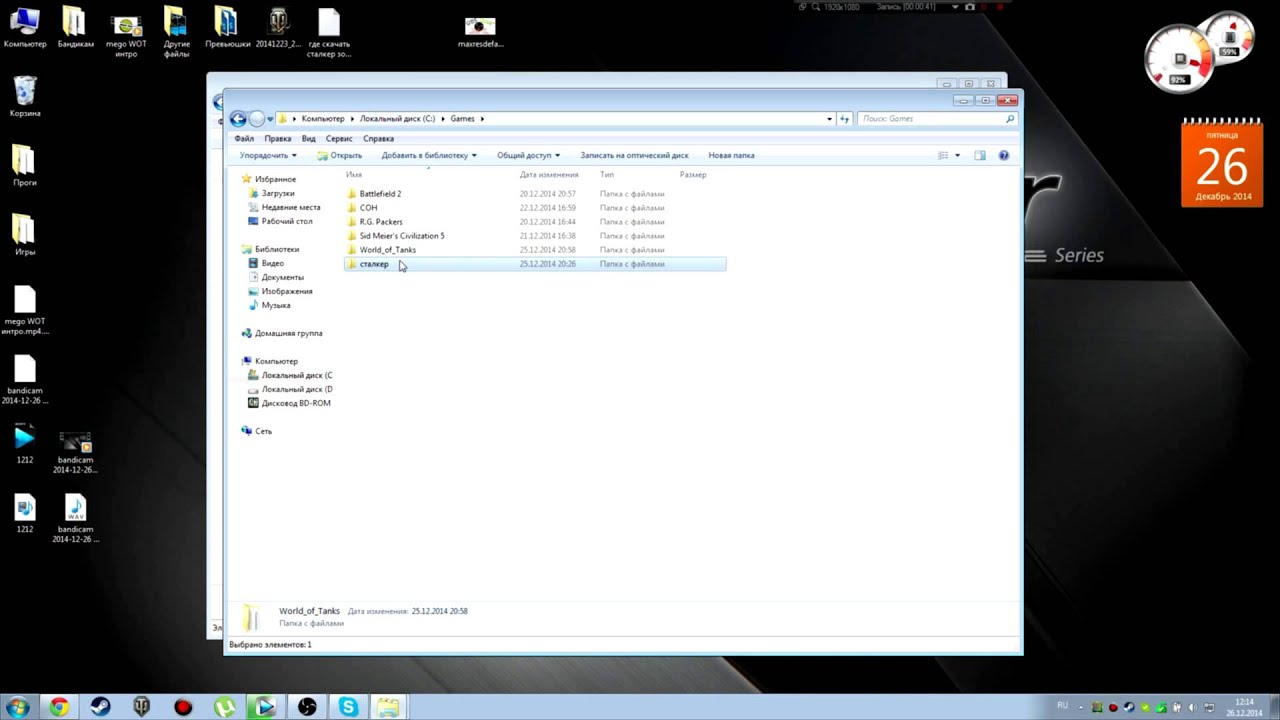Click Записать на оптический диск
1280x720 pixels.
tap(634, 155)
